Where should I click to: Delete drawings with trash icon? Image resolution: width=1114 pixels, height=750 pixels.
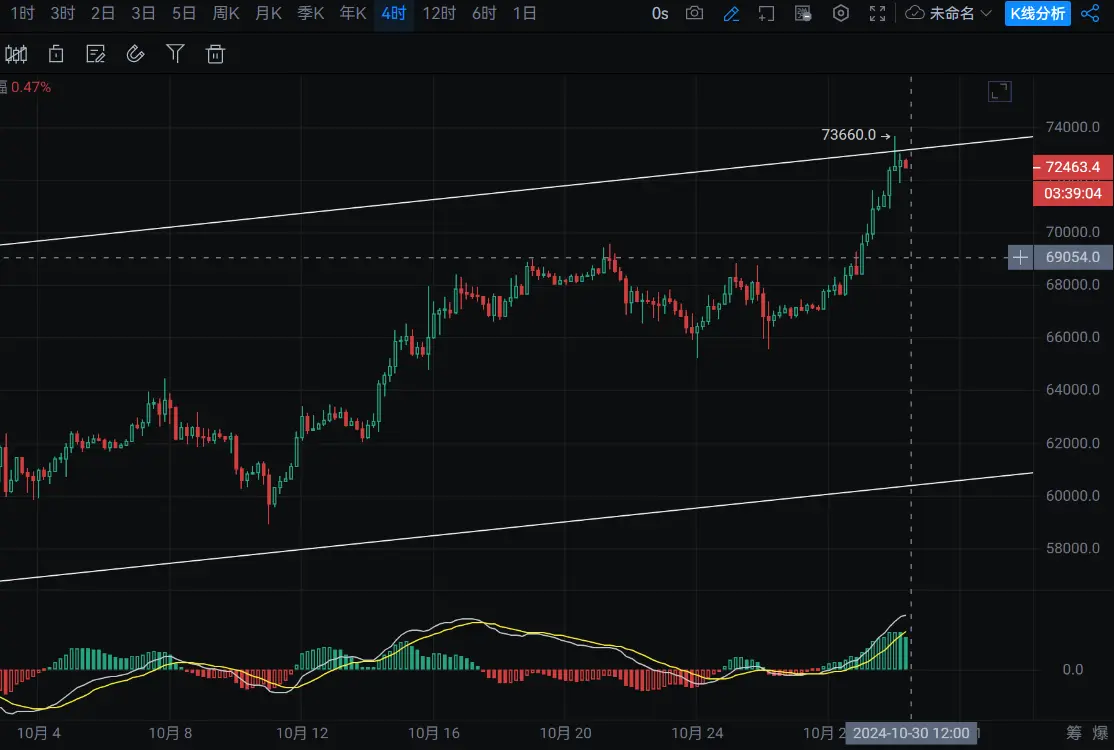click(215, 54)
